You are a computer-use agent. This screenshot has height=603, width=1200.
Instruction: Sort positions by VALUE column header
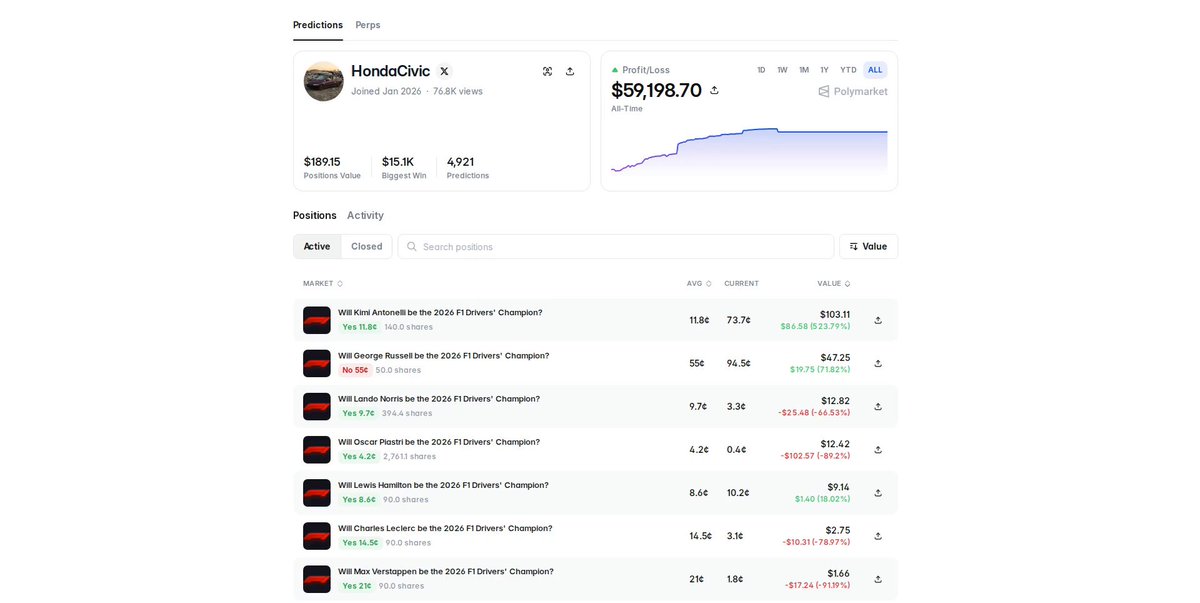834,283
